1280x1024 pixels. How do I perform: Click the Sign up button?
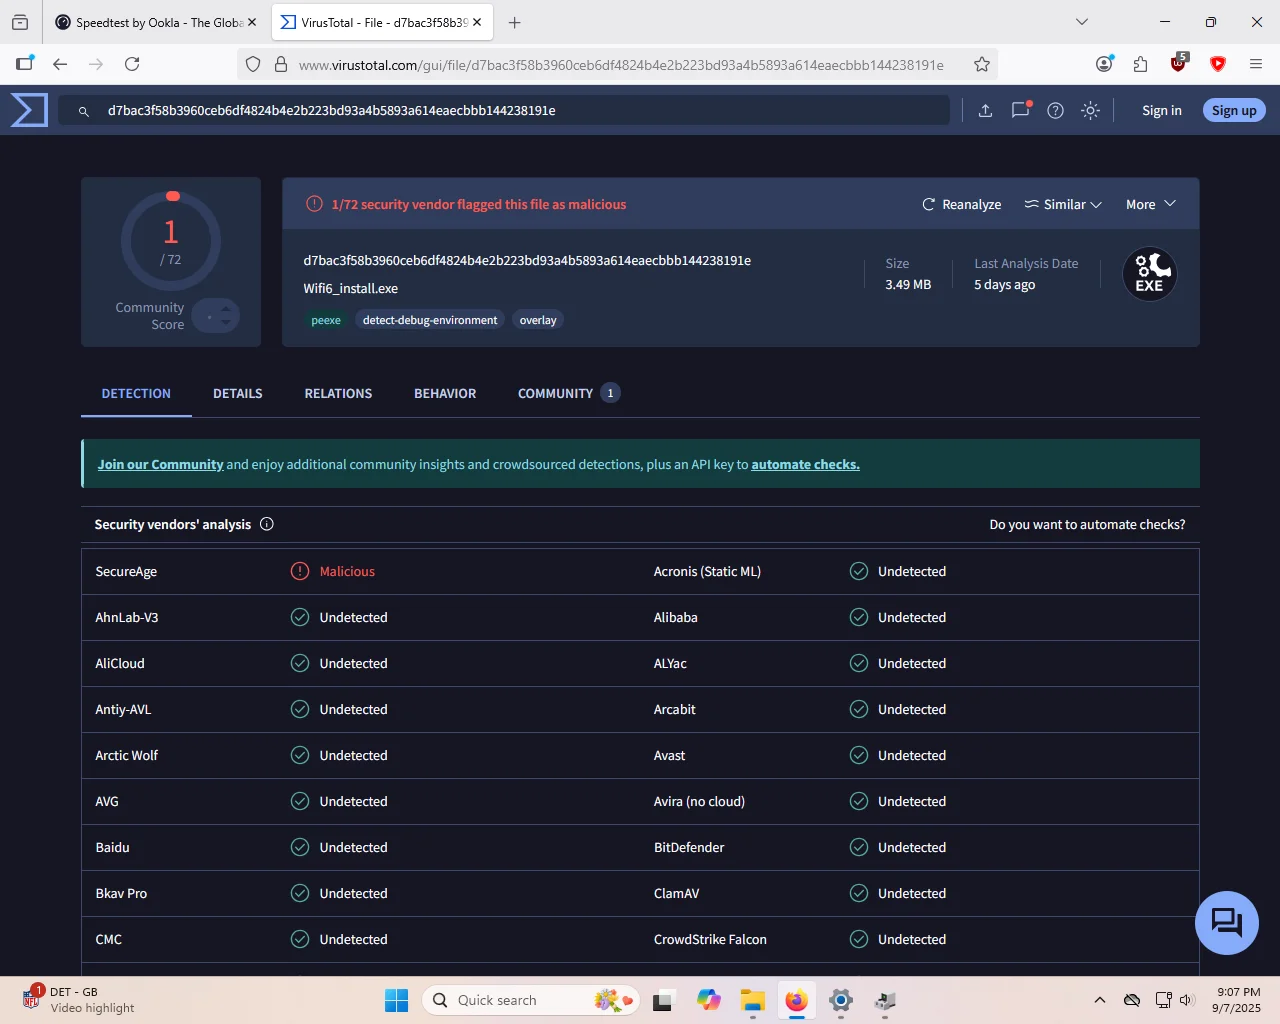tap(1234, 111)
